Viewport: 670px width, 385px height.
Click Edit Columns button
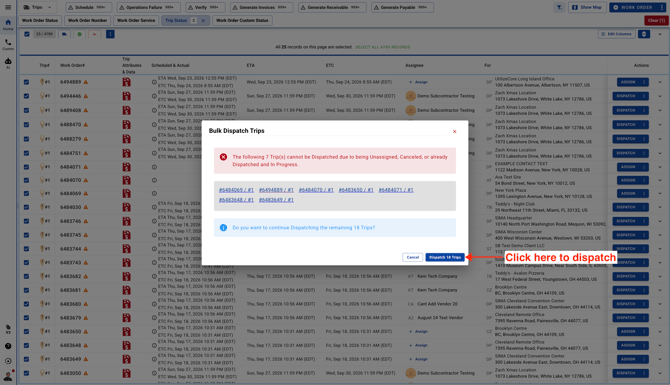pos(616,34)
